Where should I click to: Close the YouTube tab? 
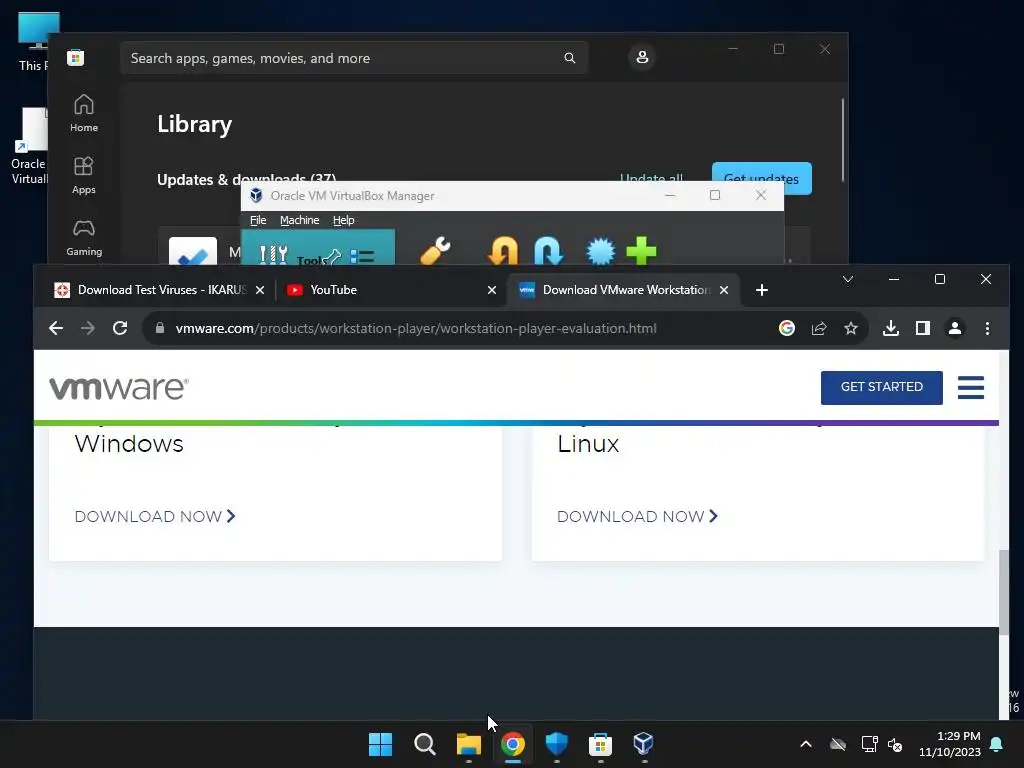tap(492, 290)
